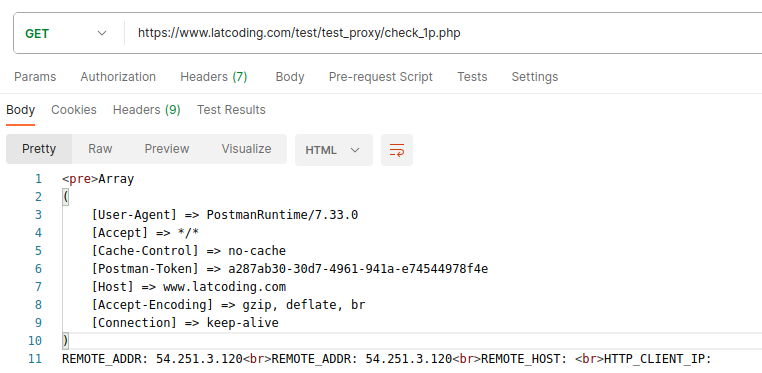
Task: Open the Params request tab
Action: point(35,77)
